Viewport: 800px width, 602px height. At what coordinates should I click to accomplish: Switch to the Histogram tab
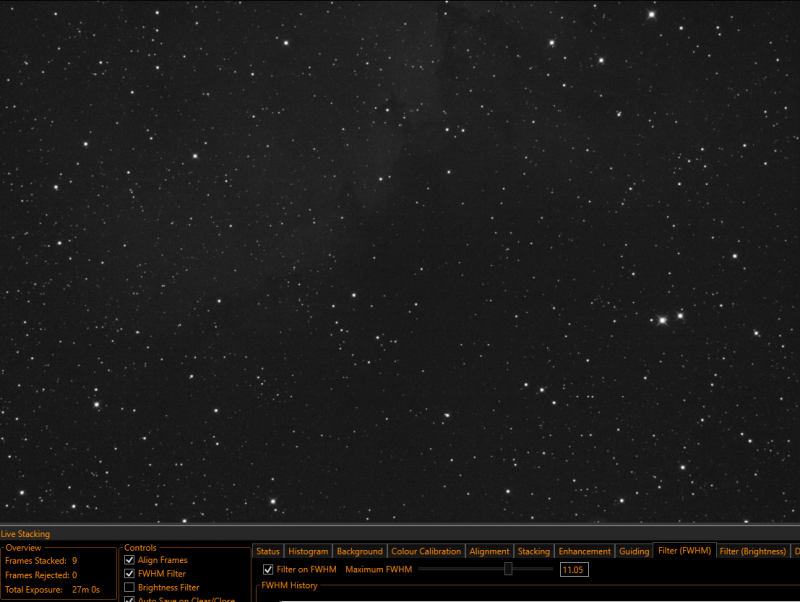(x=308, y=551)
